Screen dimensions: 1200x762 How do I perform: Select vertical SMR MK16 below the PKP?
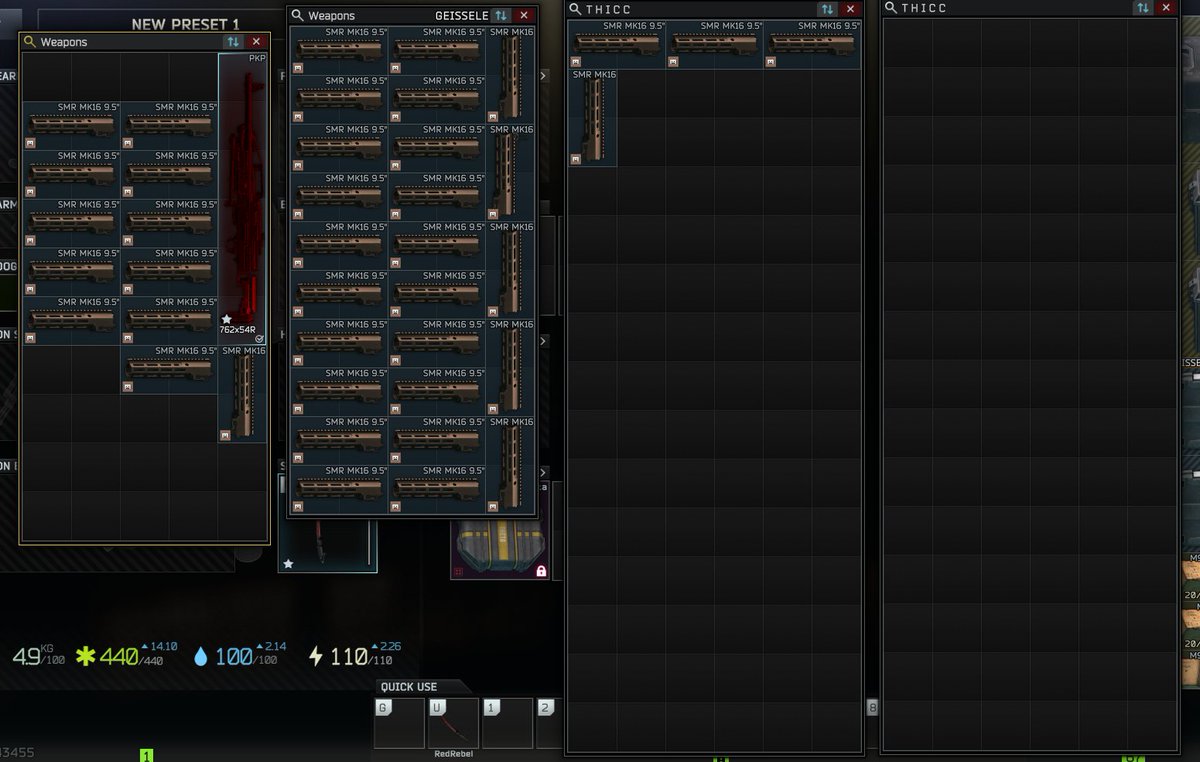[243, 393]
